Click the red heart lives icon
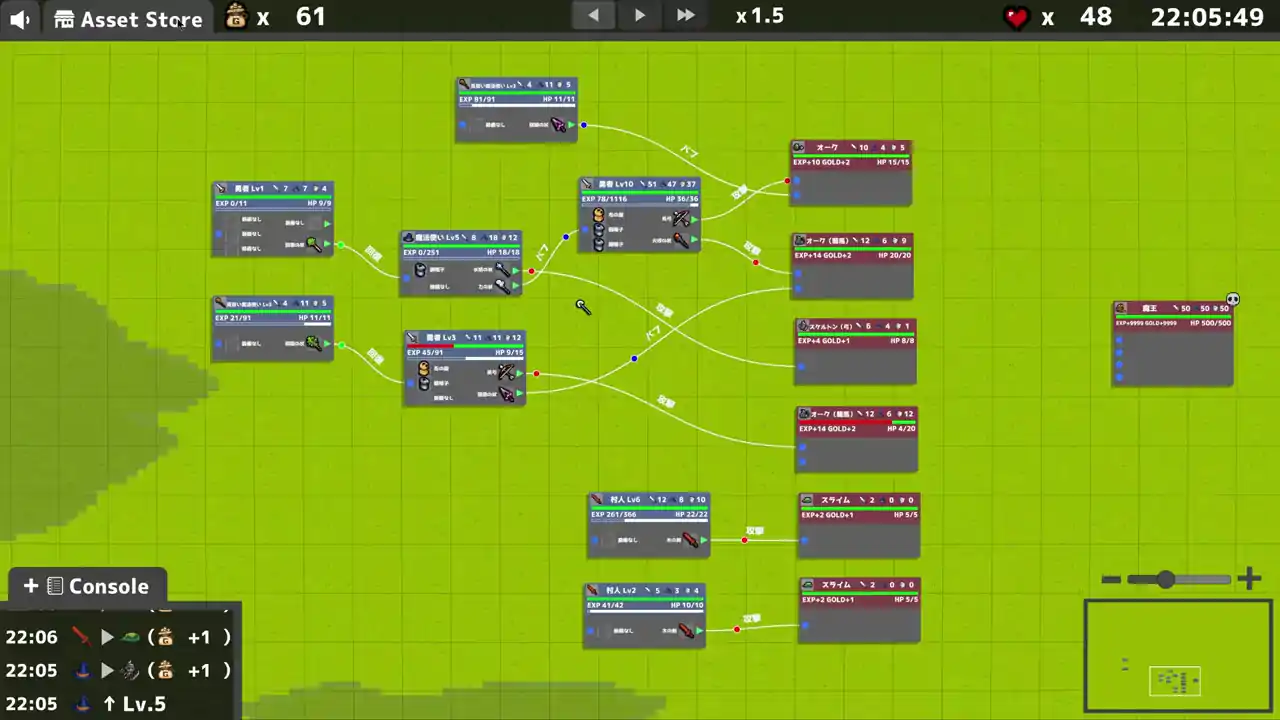 pos(1017,17)
